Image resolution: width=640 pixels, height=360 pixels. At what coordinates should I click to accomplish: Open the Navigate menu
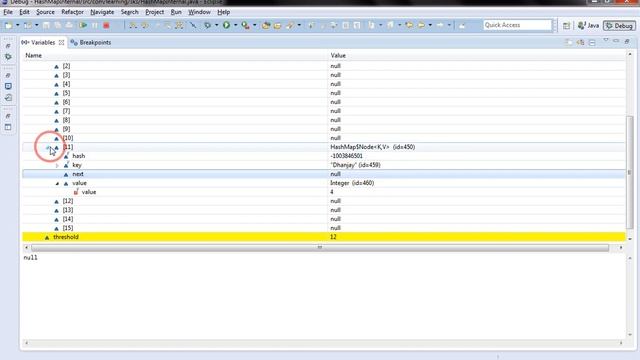tap(102, 12)
